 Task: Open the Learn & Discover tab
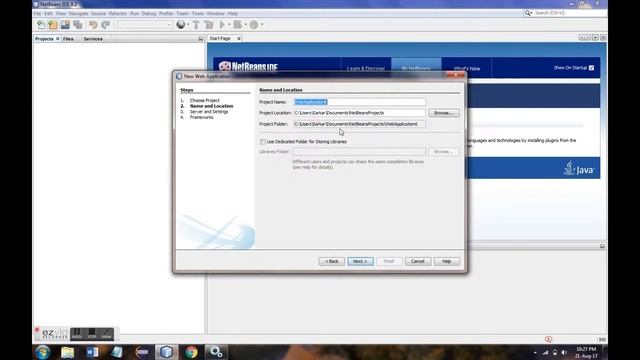pos(366,68)
